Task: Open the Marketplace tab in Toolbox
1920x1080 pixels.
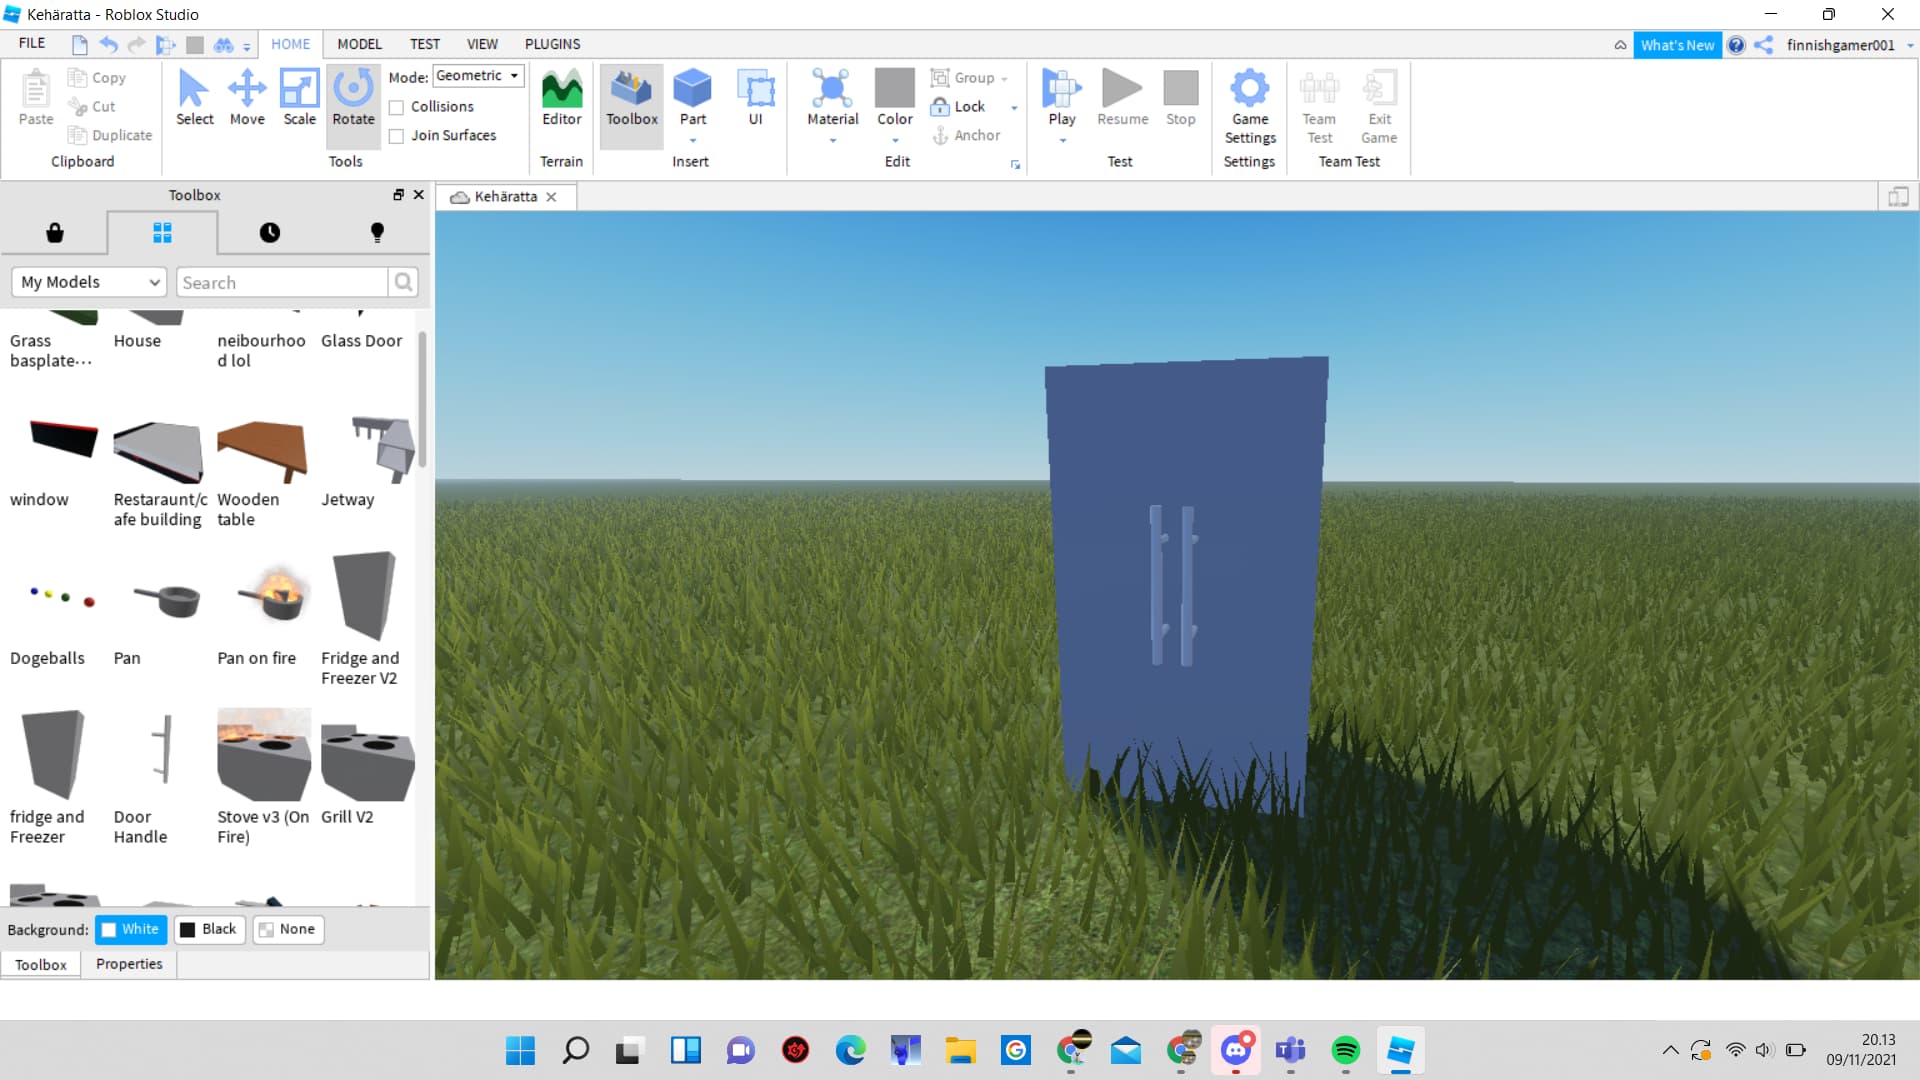Action: [x=55, y=233]
